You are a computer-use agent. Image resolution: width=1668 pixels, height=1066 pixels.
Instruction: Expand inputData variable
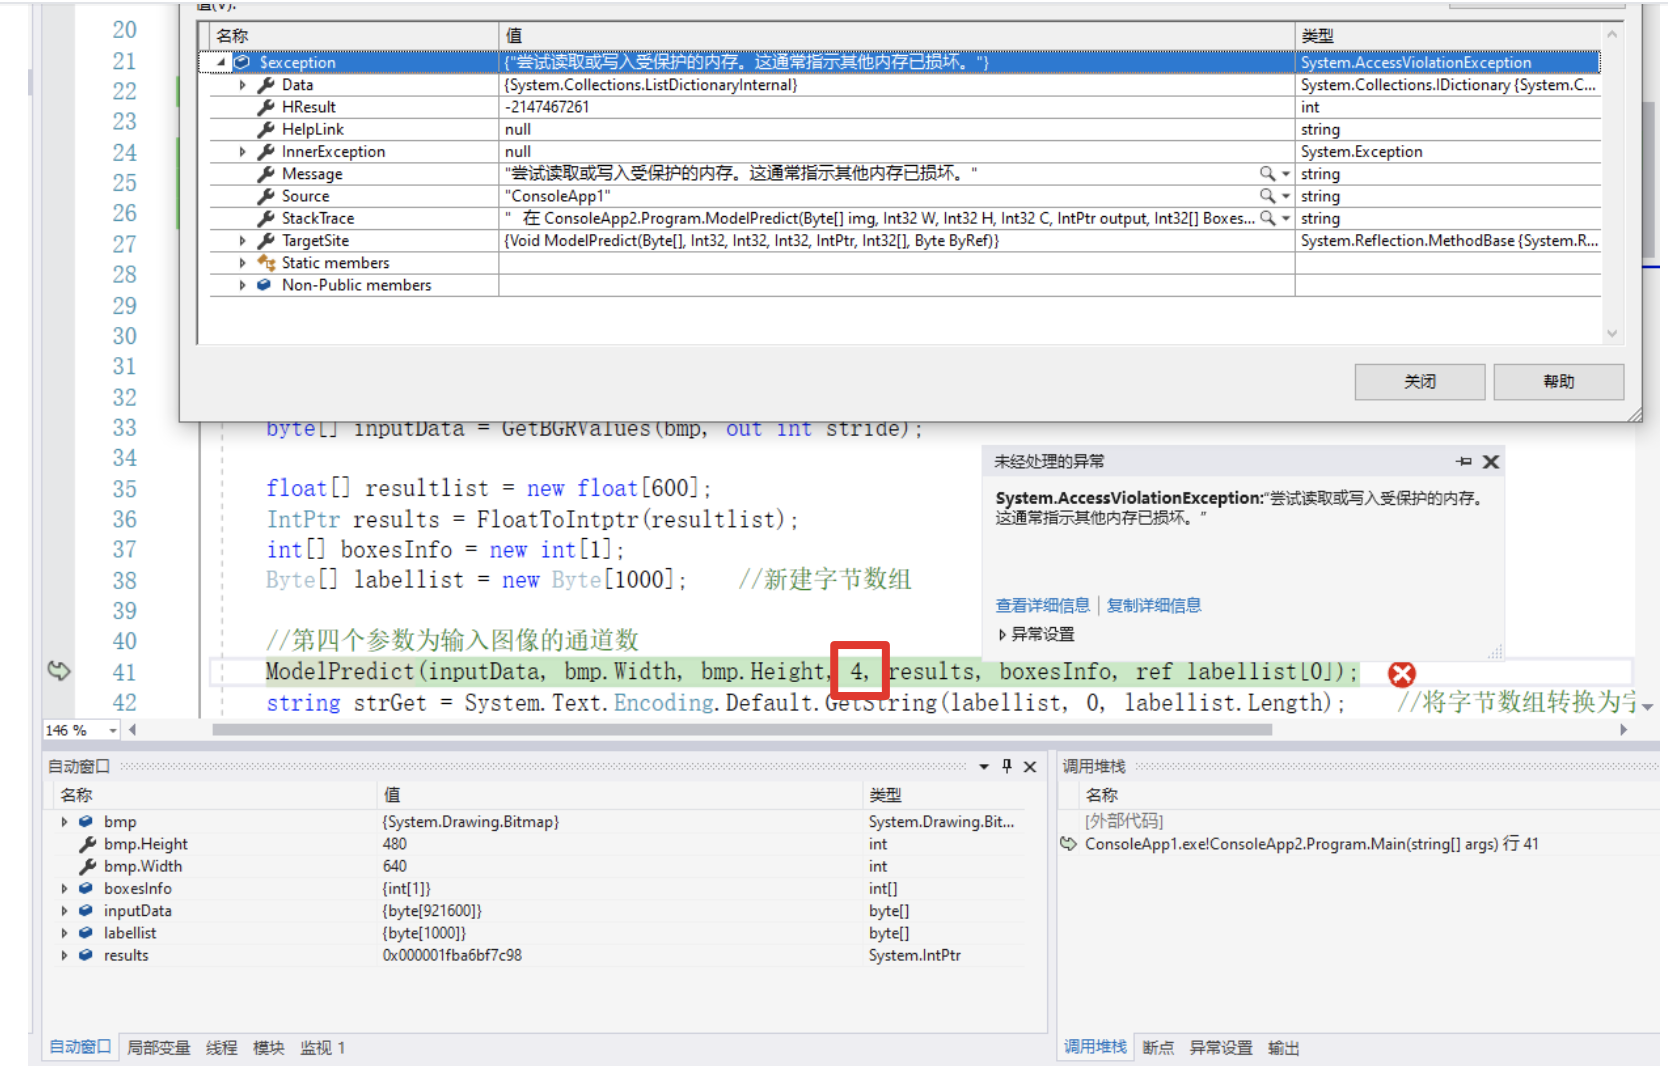pyautogui.click(x=64, y=911)
